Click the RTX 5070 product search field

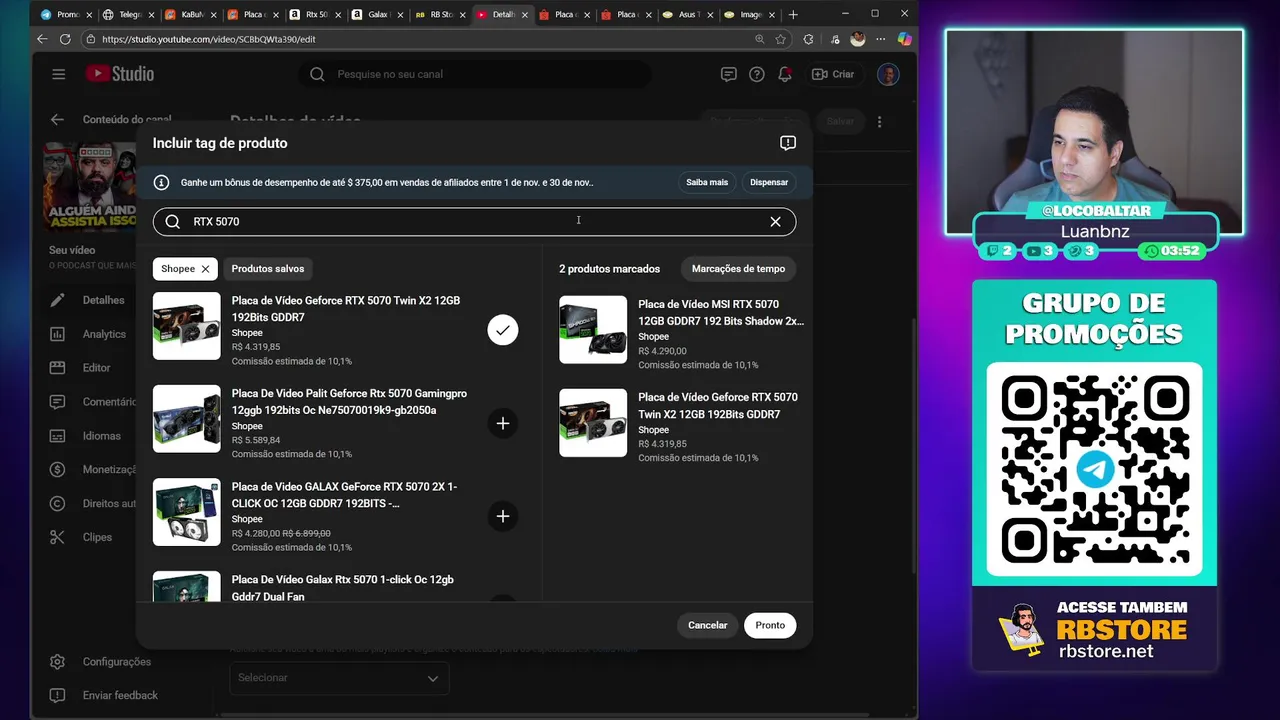coord(474,222)
